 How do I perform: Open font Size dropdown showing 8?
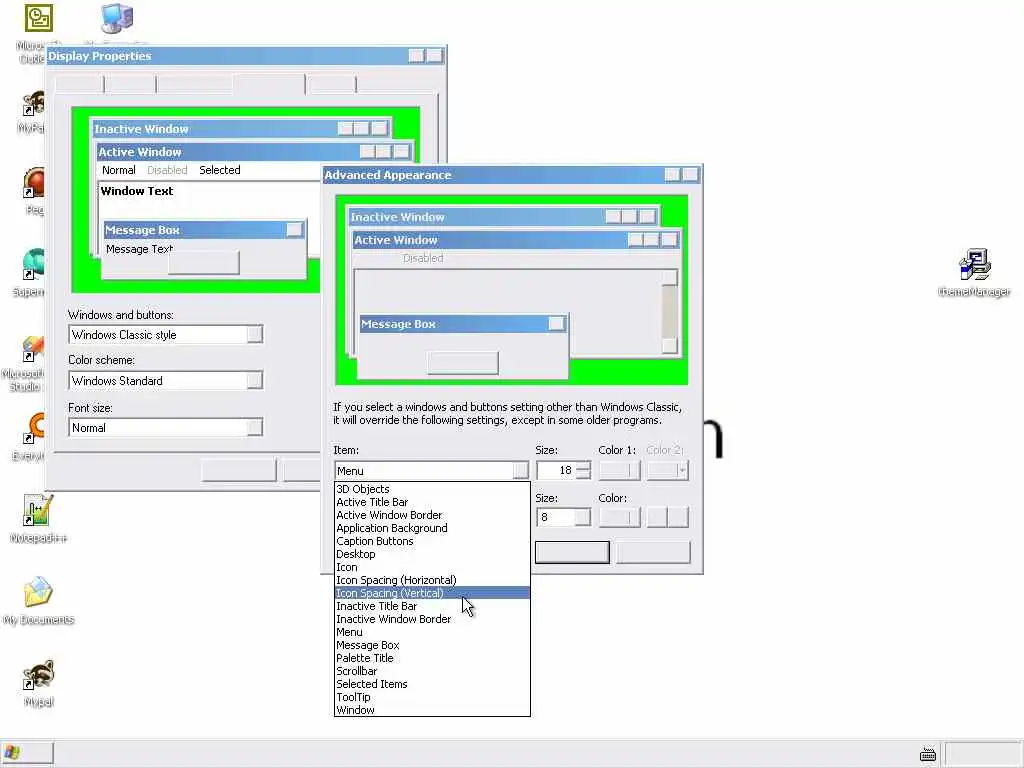pos(582,518)
